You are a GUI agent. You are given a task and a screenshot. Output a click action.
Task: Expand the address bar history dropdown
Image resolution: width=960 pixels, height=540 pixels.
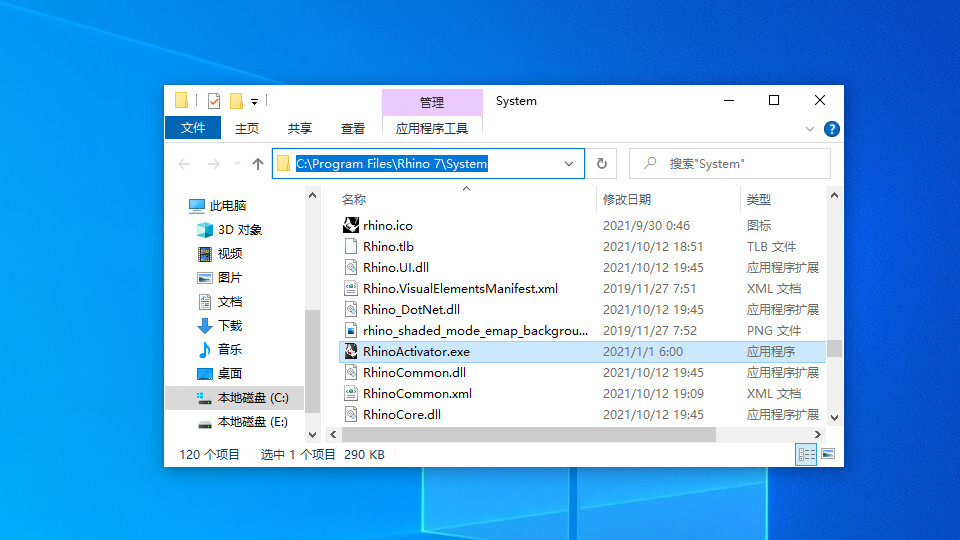point(569,164)
